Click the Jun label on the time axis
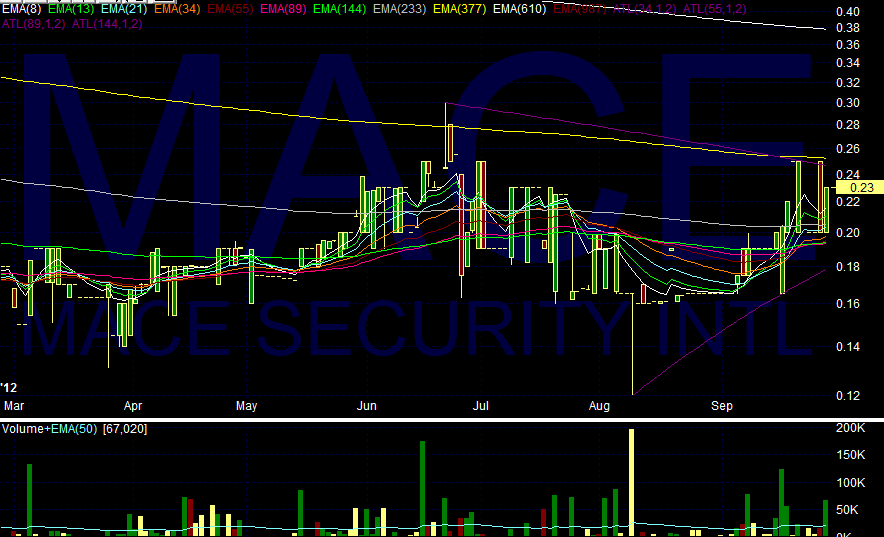This screenshot has width=884, height=537. pos(366,406)
